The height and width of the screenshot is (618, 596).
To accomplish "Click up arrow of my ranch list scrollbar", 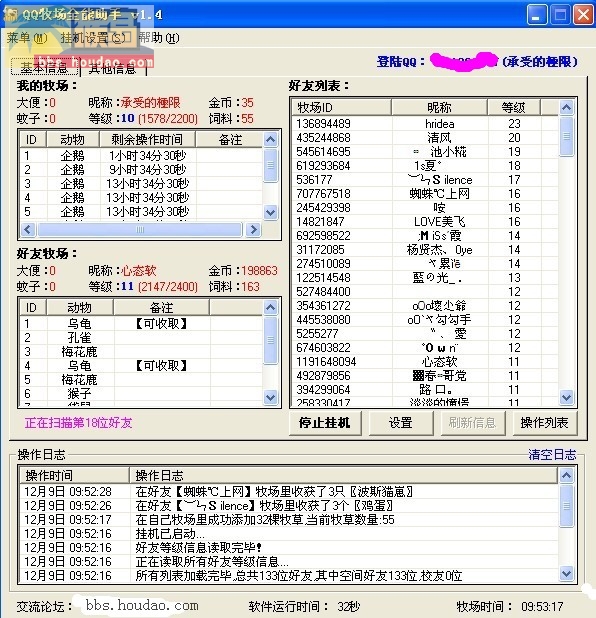I will pyautogui.click(x=270, y=139).
